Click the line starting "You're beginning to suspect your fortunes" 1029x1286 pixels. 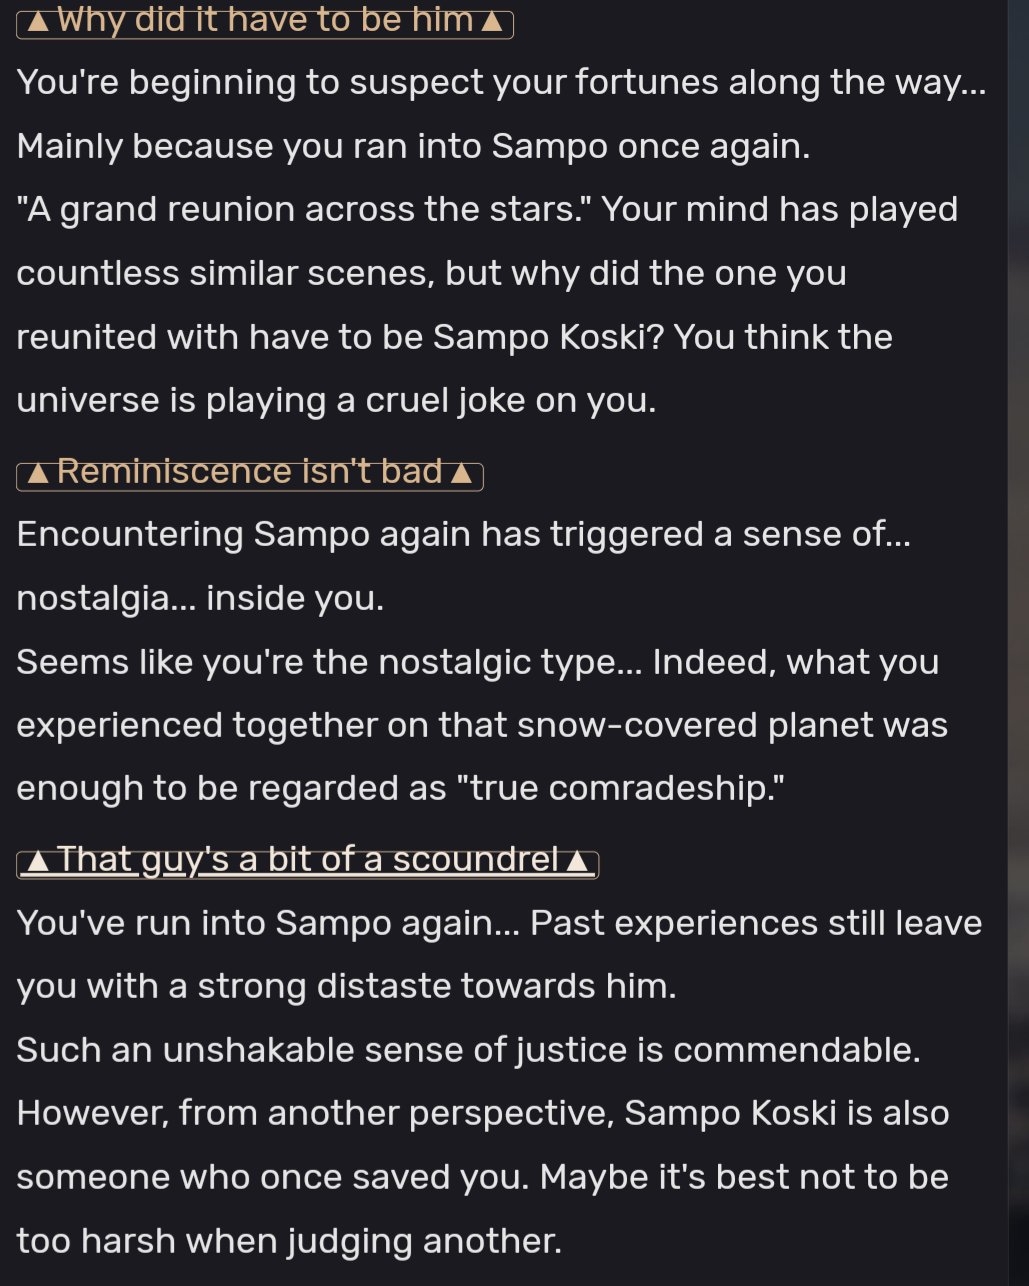tap(501, 82)
